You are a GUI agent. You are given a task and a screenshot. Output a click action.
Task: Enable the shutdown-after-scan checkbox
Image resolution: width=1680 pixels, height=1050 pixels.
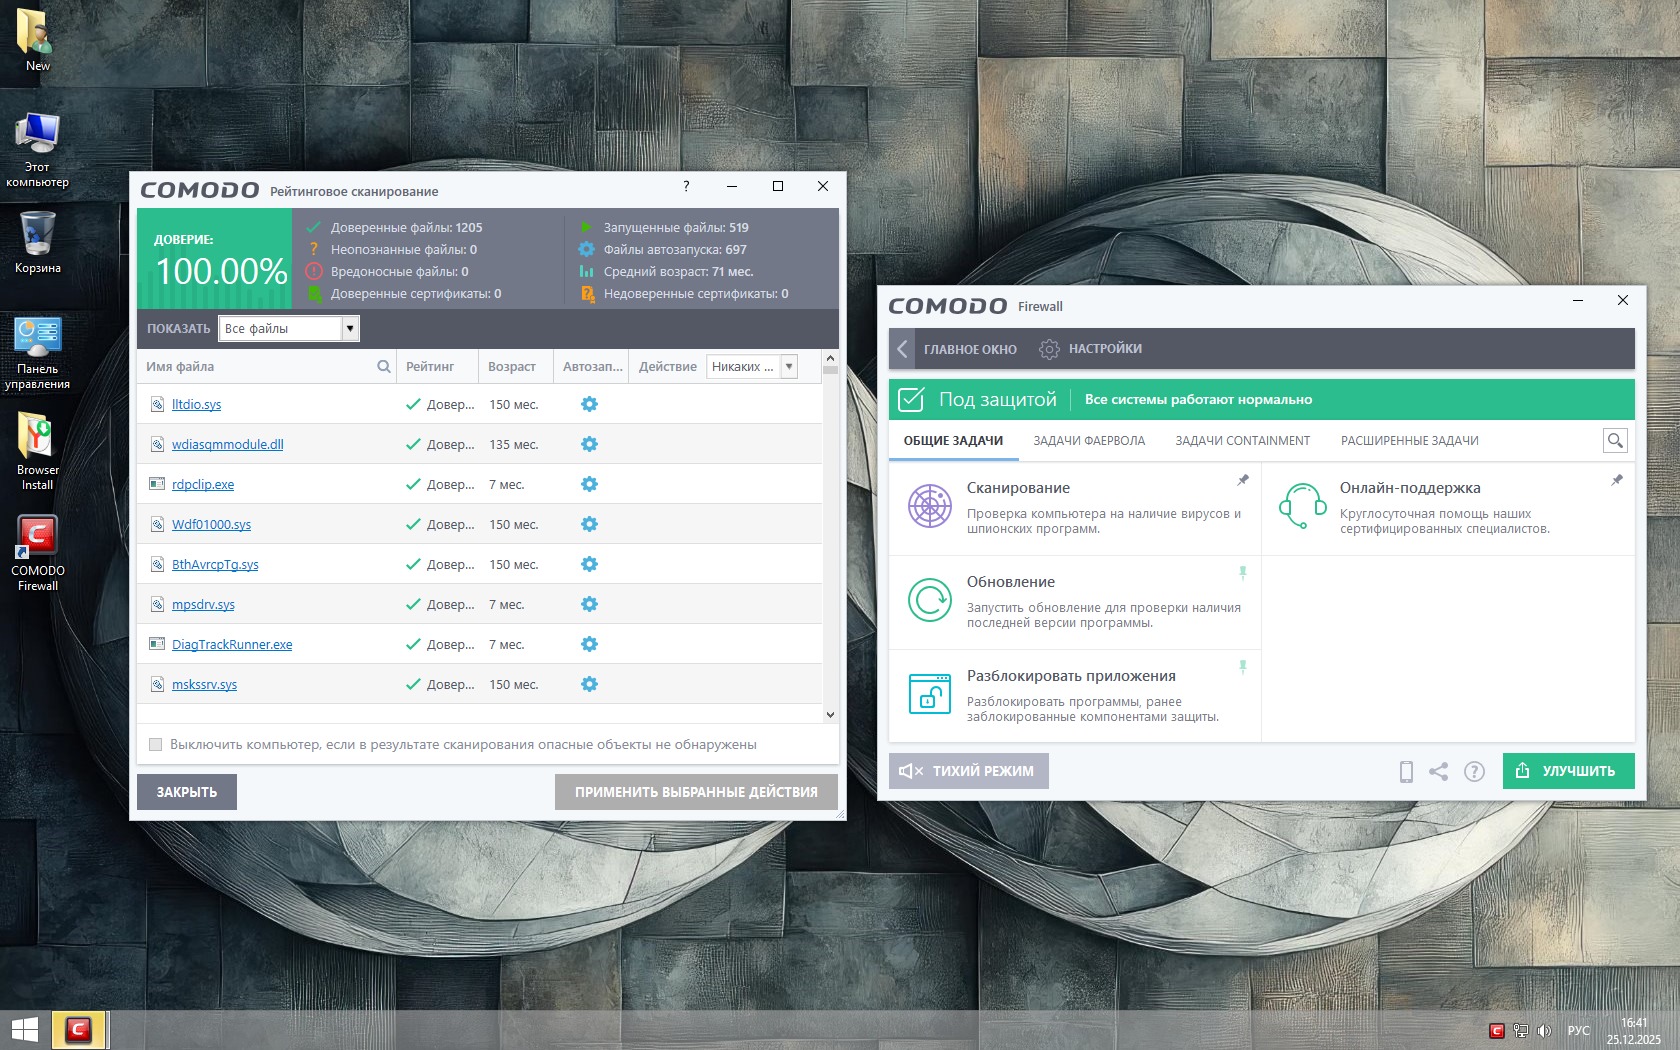tap(155, 744)
